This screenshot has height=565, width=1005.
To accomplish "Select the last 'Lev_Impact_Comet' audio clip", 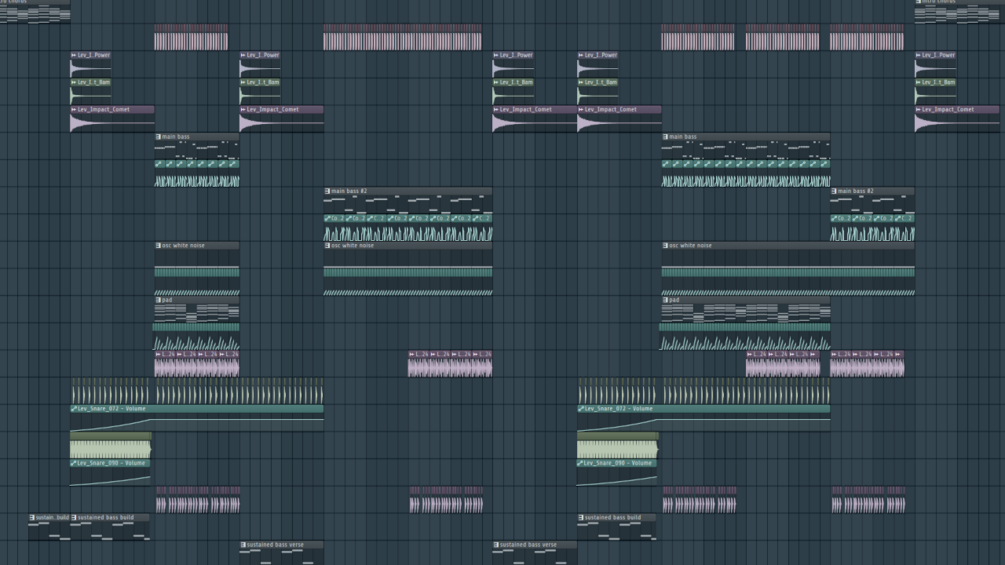I will click(957, 119).
